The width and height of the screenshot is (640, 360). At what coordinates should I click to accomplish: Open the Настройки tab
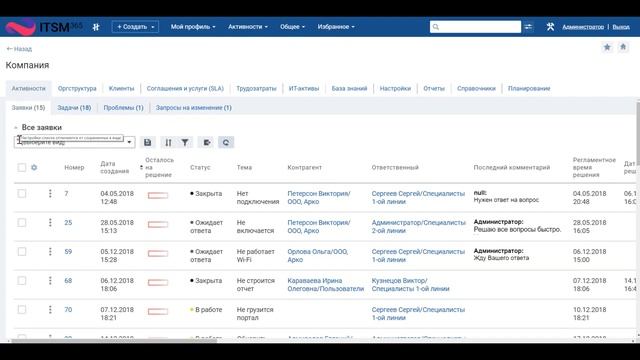click(x=395, y=89)
